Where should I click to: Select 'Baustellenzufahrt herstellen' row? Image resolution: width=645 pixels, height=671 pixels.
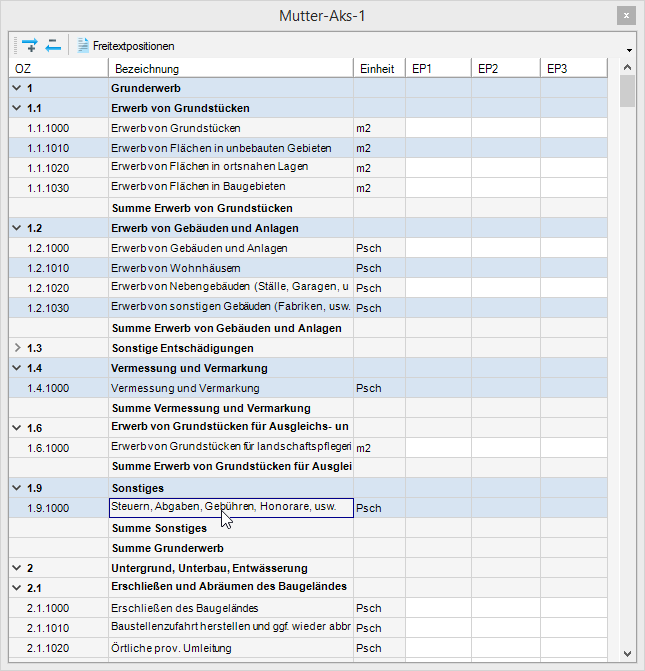[308, 628]
